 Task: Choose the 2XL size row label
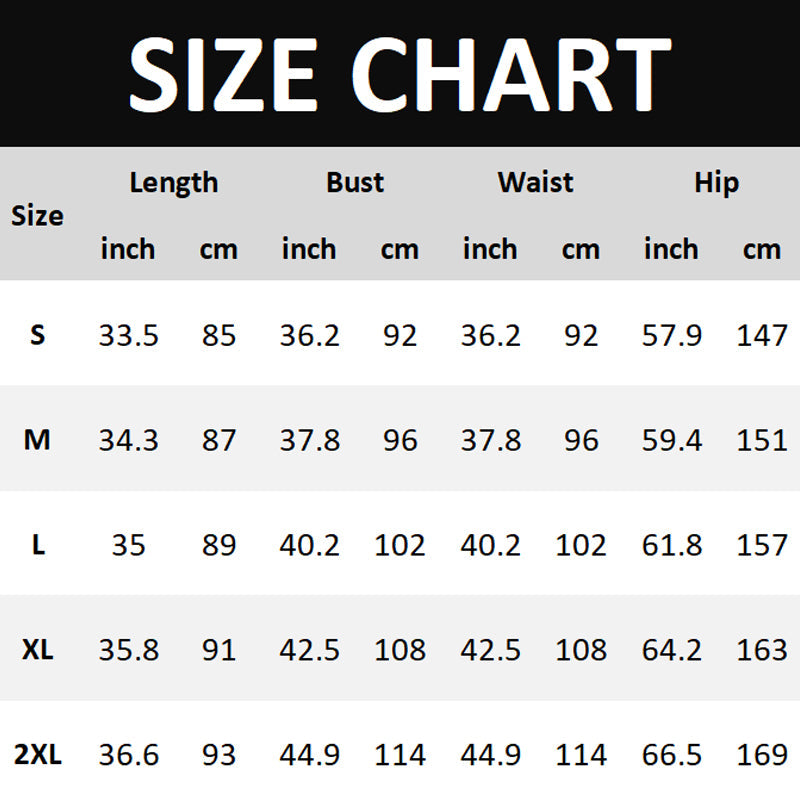37,755
